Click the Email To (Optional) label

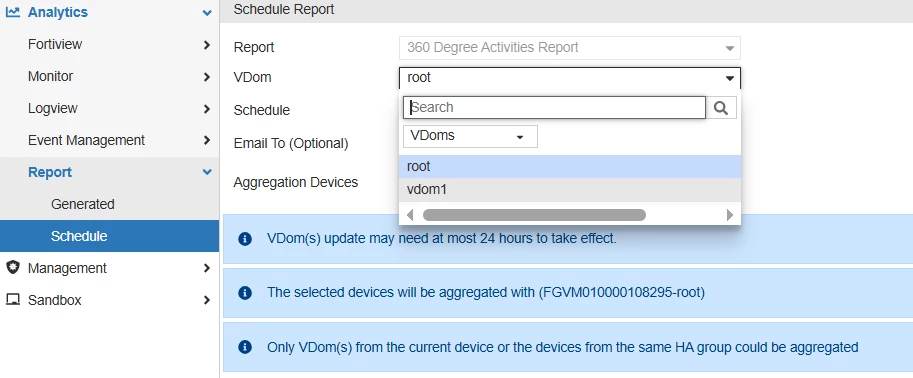291,143
